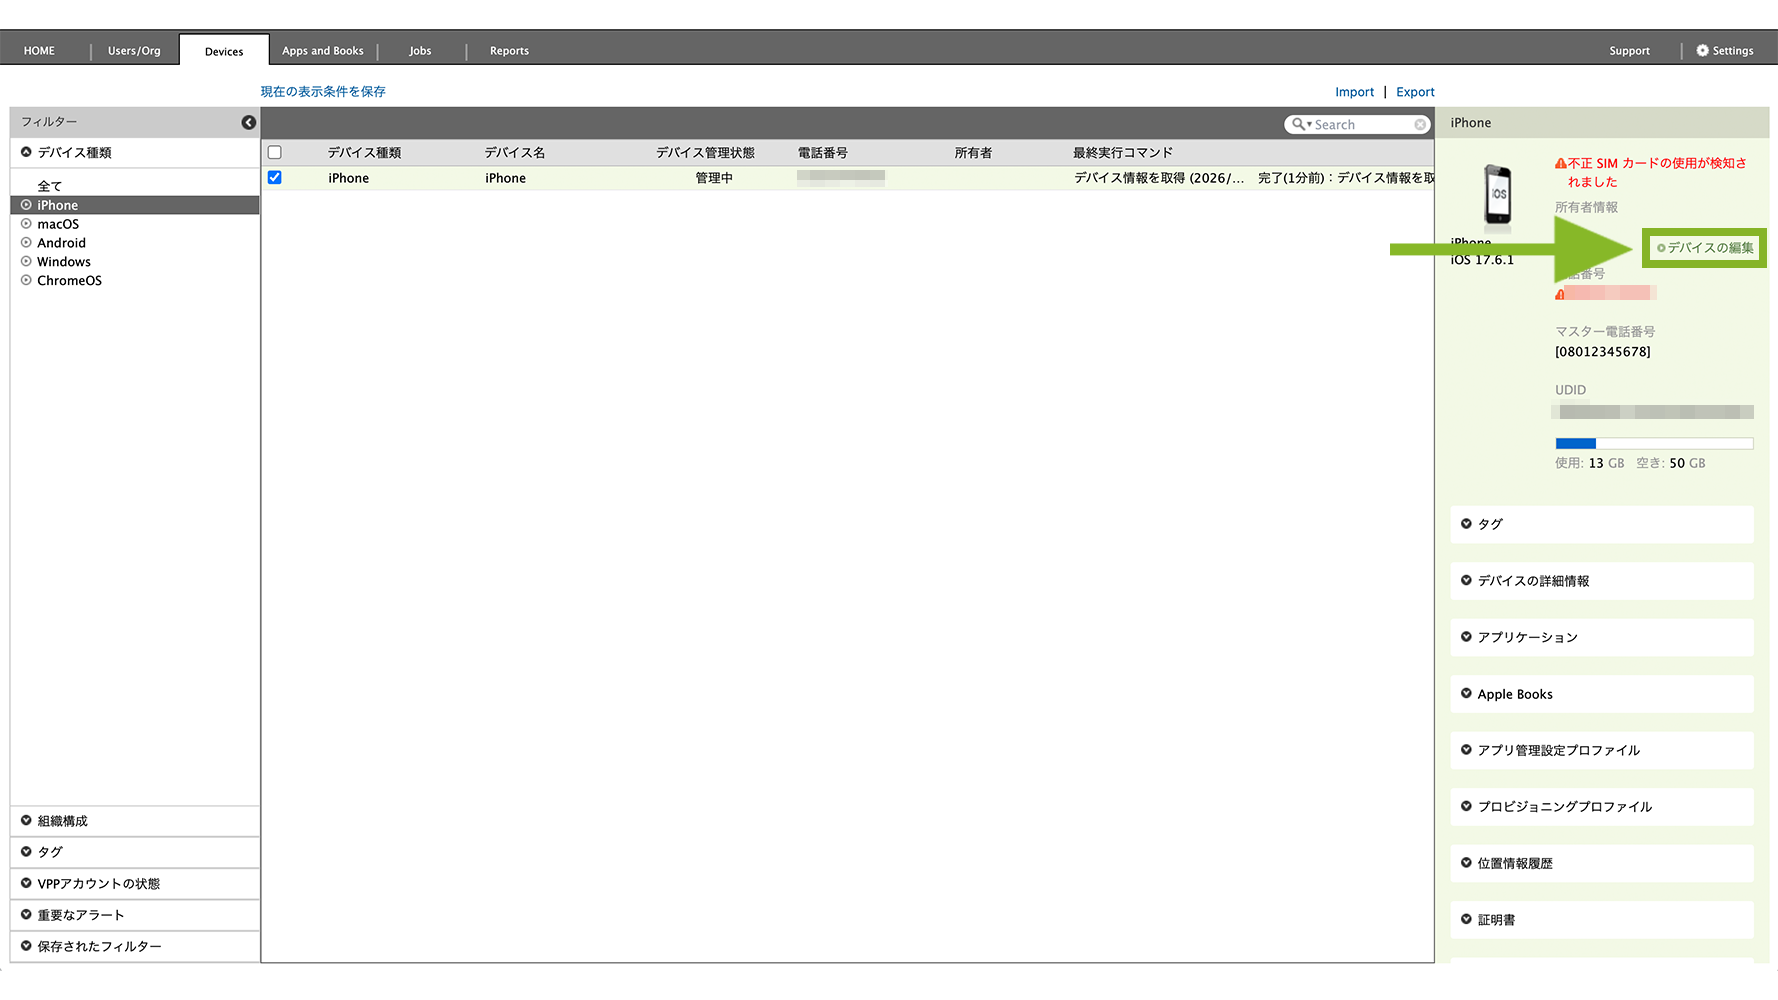Select macOS device type filter
This screenshot has width=1778, height=1000.
click(58, 224)
